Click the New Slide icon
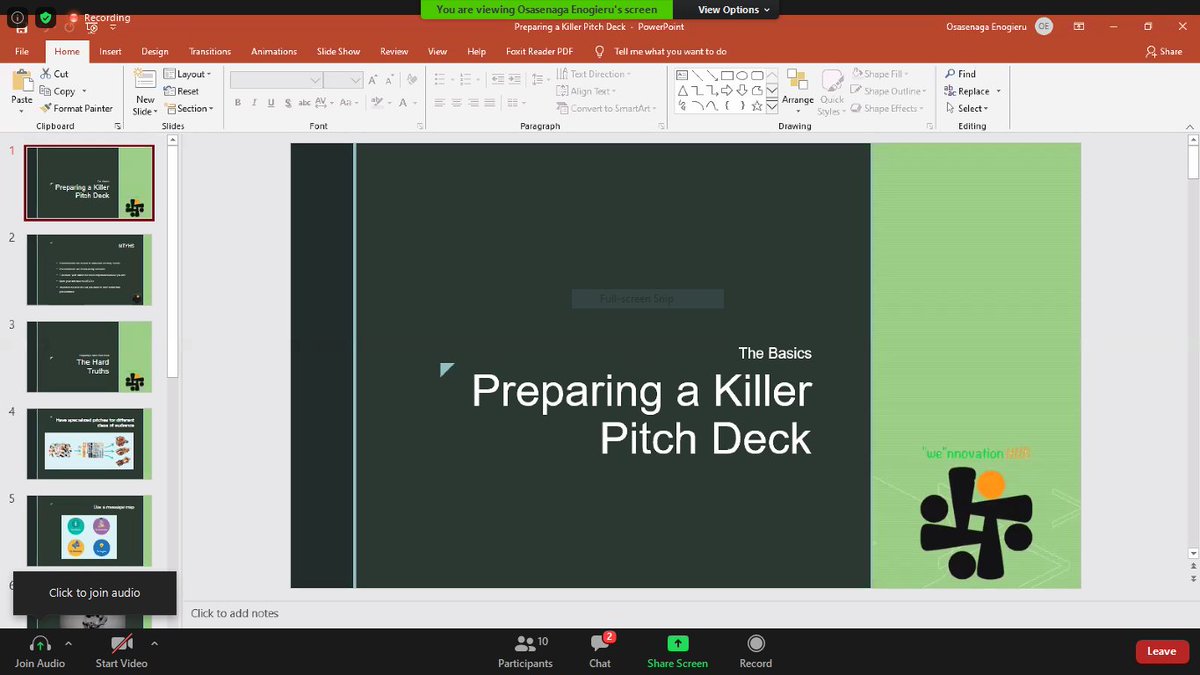Image resolution: width=1200 pixels, height=675 pixels. [x=145, y=80]
